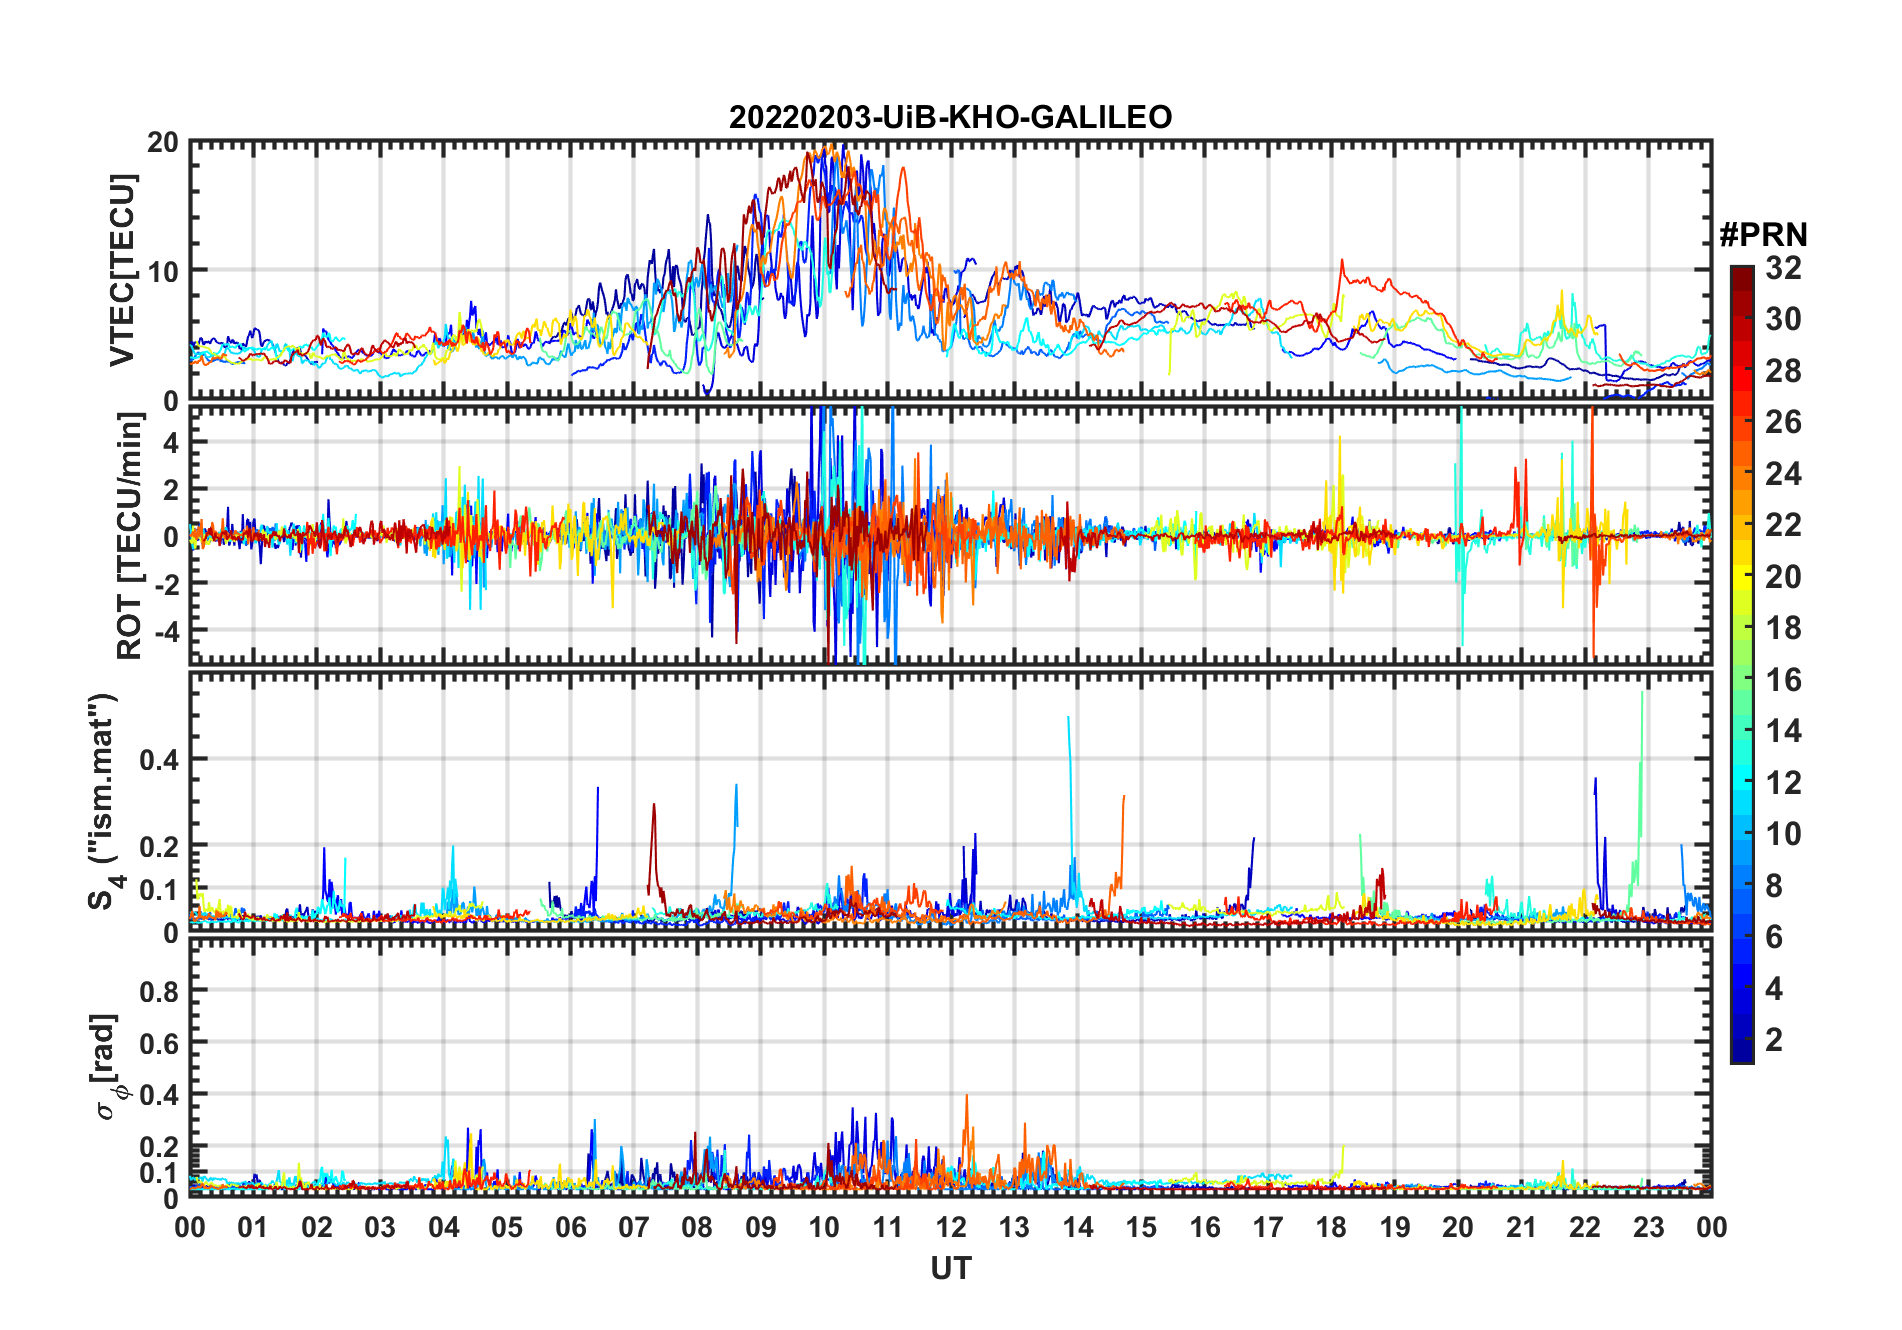Viewport: 1902px width, 1330px height.
Task: Click UT x-axis tick label 12
Action: 951,1227
